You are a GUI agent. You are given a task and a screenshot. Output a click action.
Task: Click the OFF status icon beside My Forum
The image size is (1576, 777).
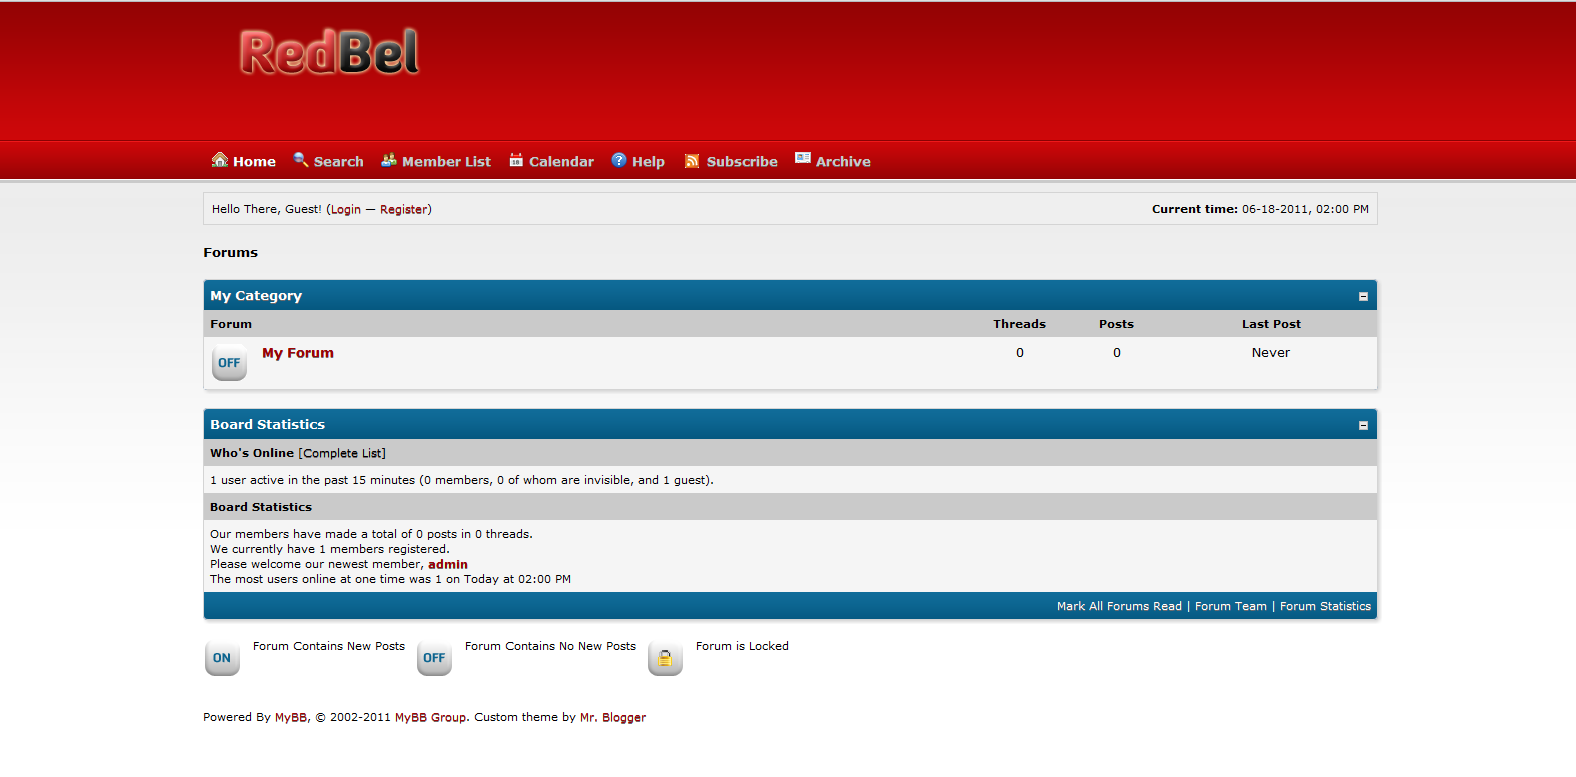pos(229,363)
